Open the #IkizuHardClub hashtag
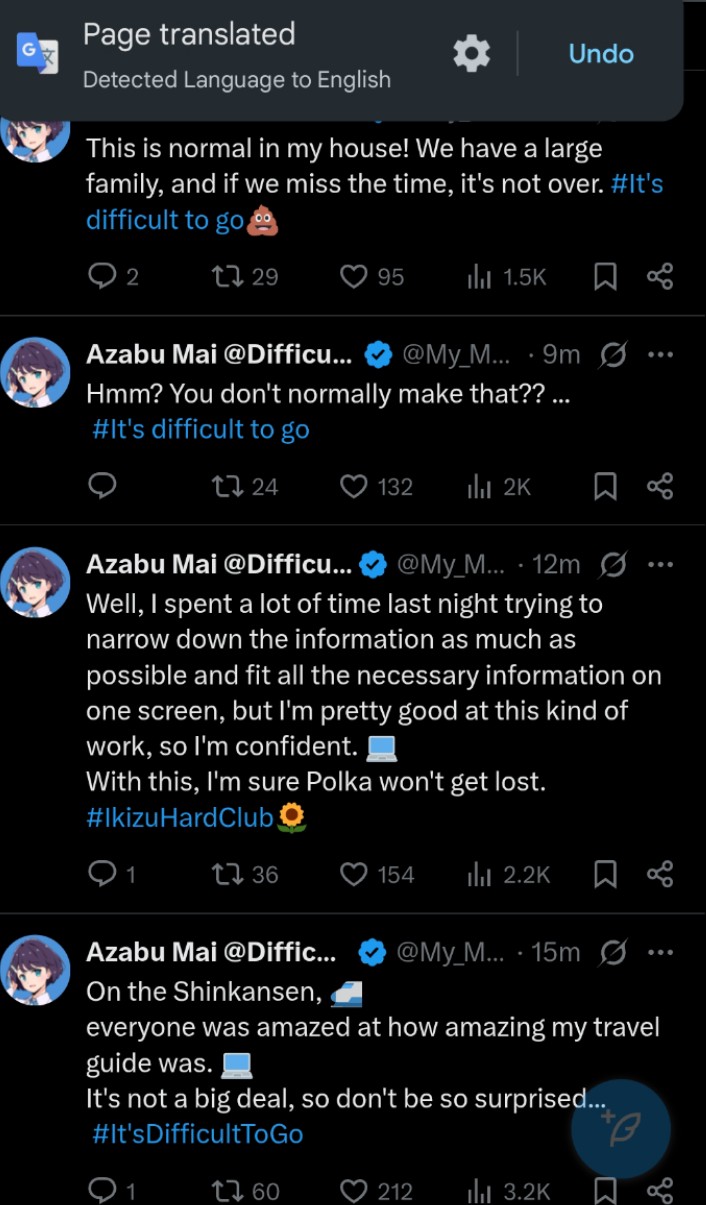The height and width of the screenshot is (1205, 706). 180,818
